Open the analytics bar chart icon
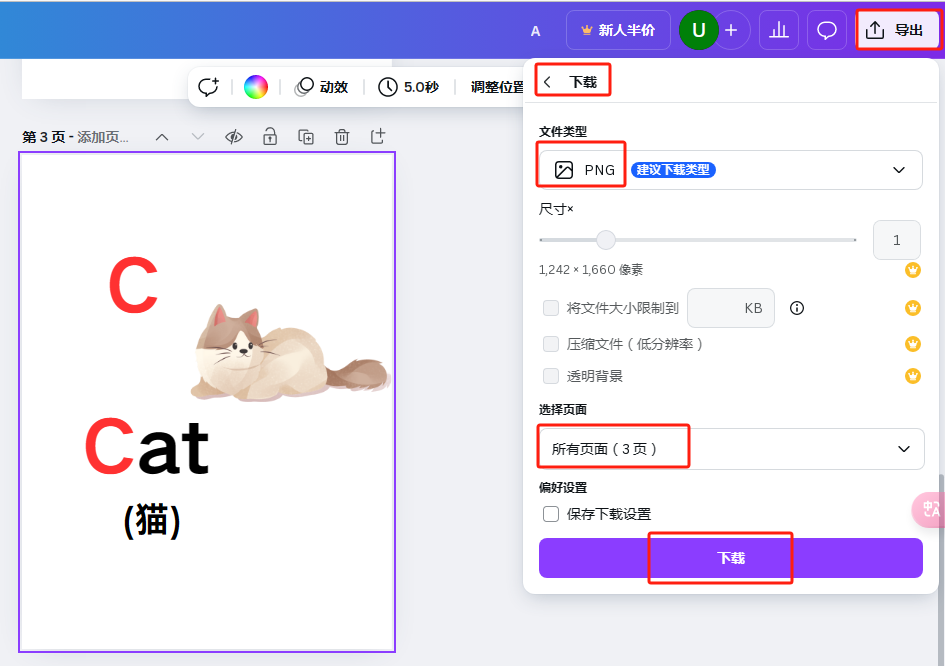 coord(779,30)
